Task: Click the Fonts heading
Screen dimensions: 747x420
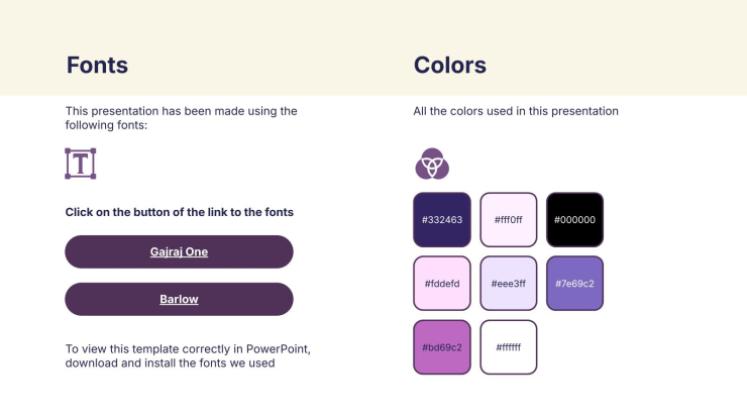Action: (x=97, y=65)
